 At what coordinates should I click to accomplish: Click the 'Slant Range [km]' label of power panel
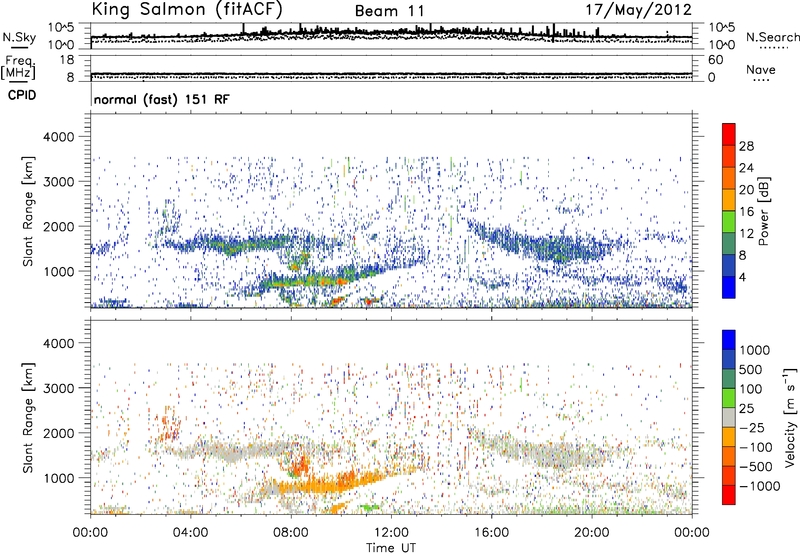point(28,211)
